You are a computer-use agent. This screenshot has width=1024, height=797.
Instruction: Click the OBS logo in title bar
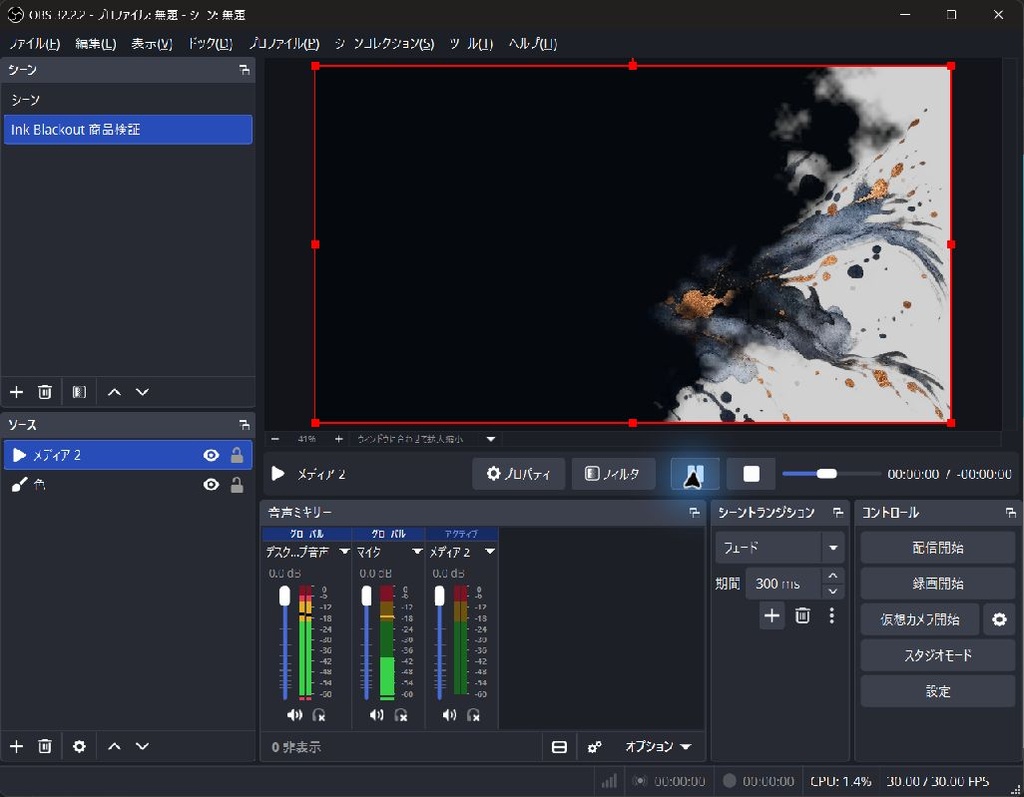pyautogui.click(x=15, y=14)
